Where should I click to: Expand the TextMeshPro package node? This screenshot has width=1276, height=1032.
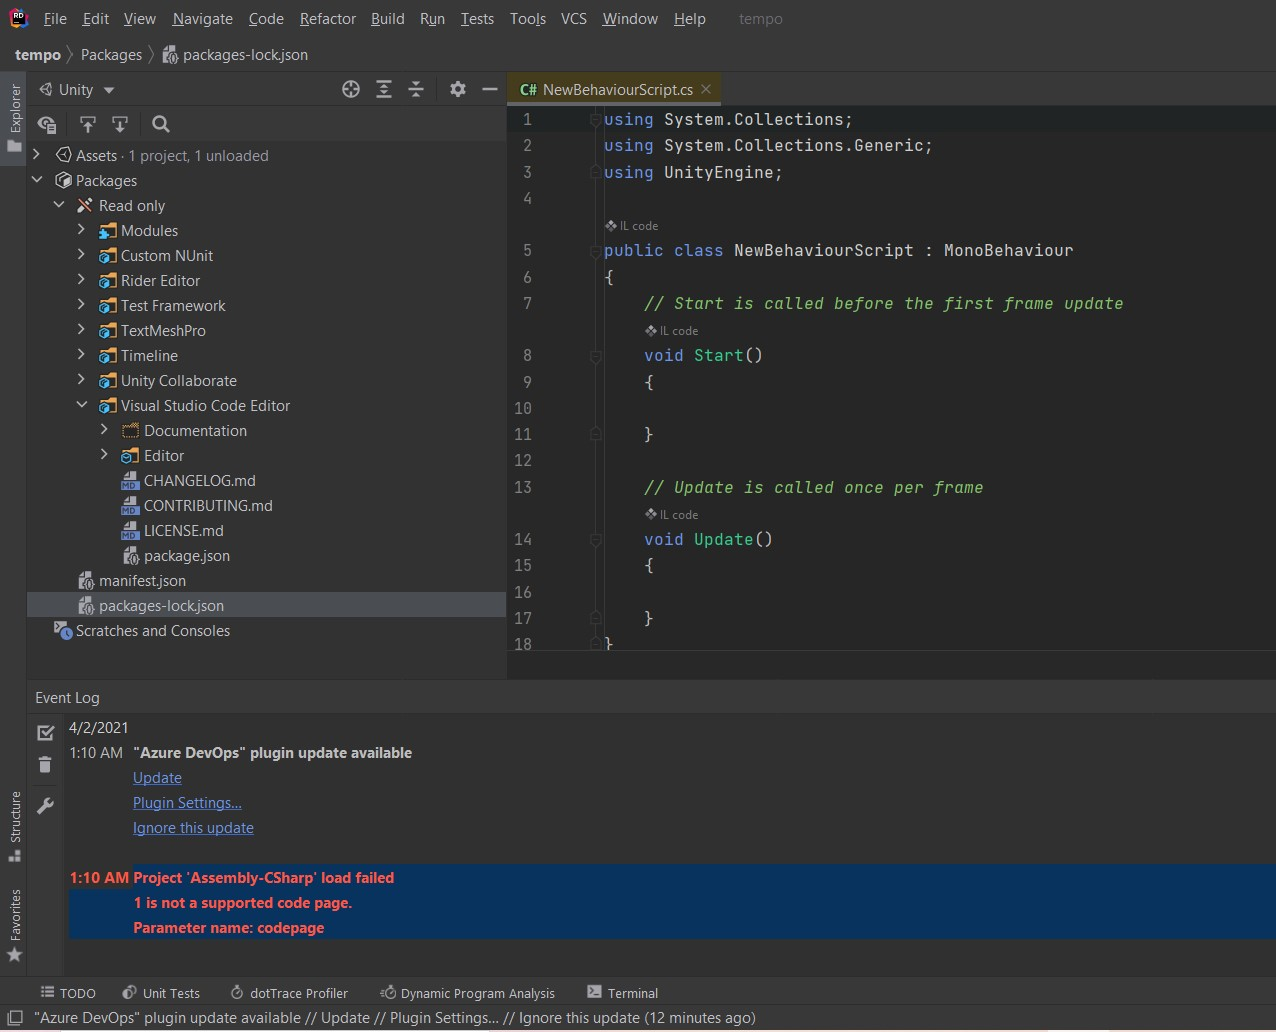coord(82,331)
